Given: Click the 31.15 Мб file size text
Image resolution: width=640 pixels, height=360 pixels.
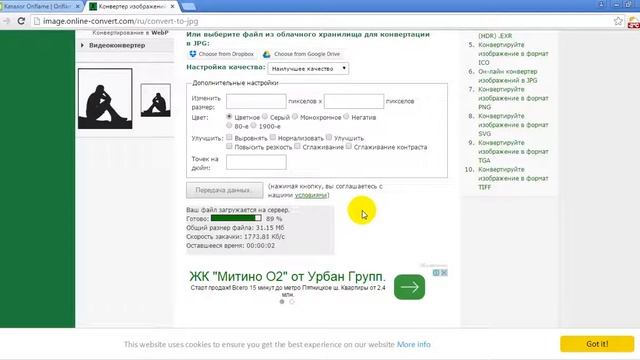Looking at the screenshot, I should coord(270,228).
